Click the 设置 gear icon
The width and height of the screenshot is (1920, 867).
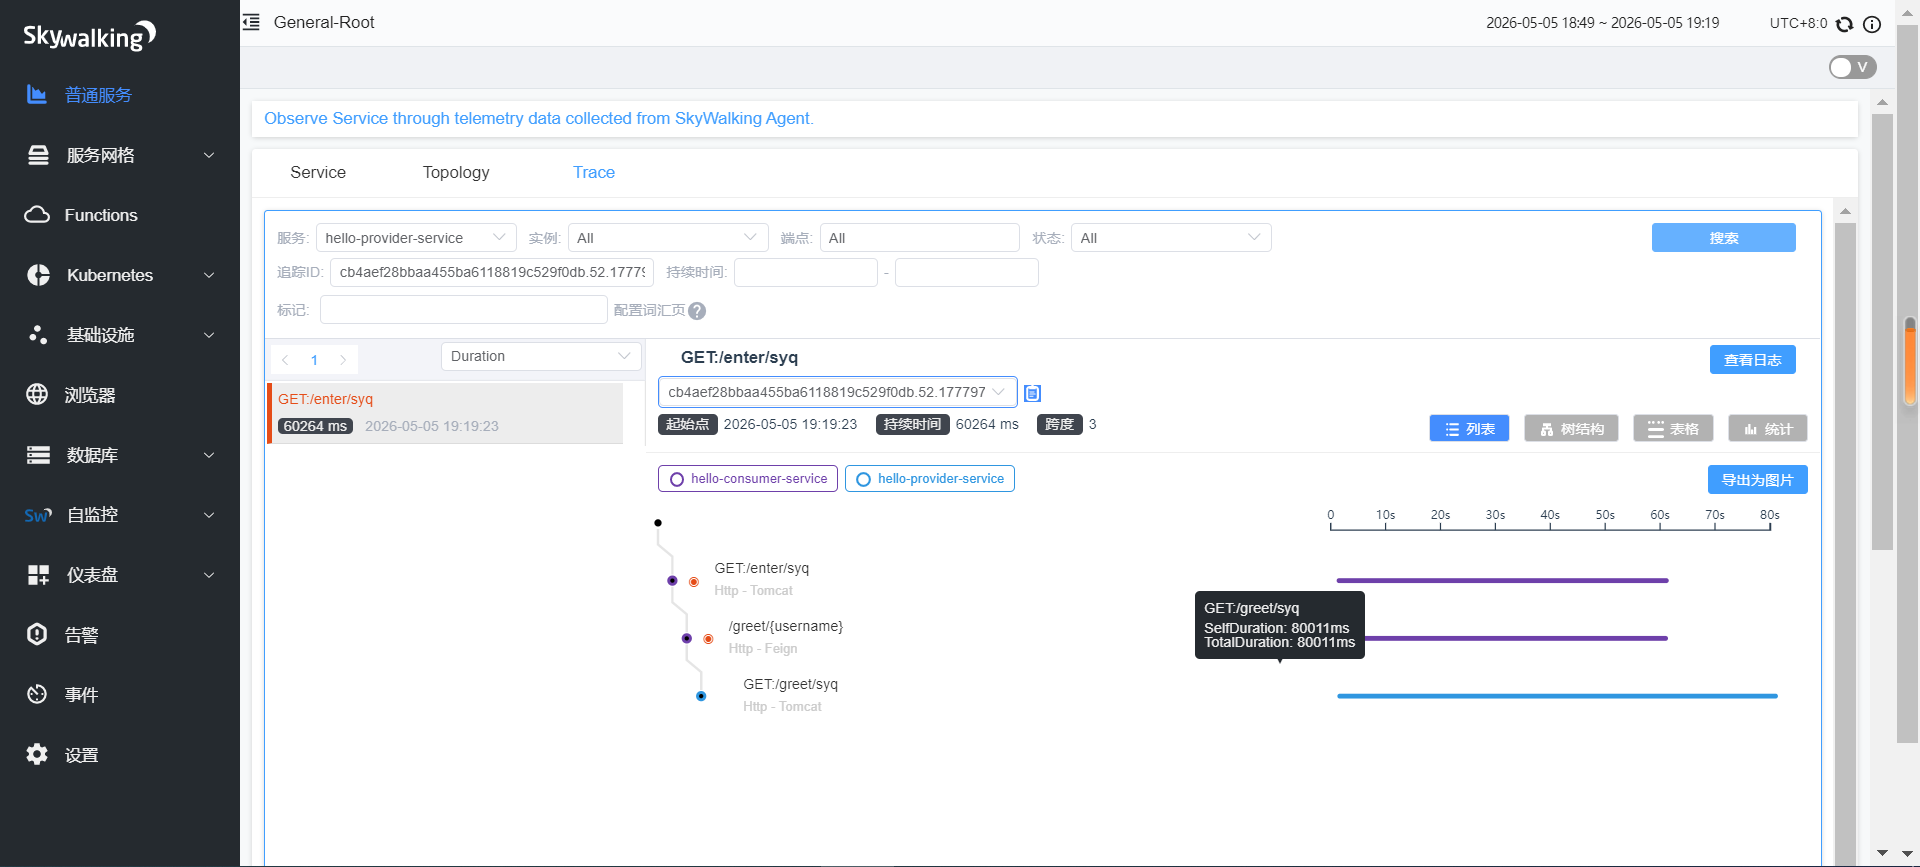37,755
